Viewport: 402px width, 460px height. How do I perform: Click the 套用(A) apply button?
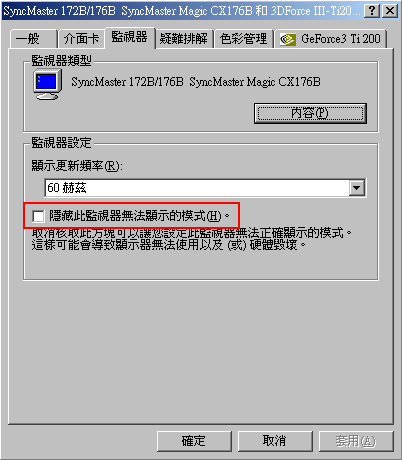click(x=356, y=441)
